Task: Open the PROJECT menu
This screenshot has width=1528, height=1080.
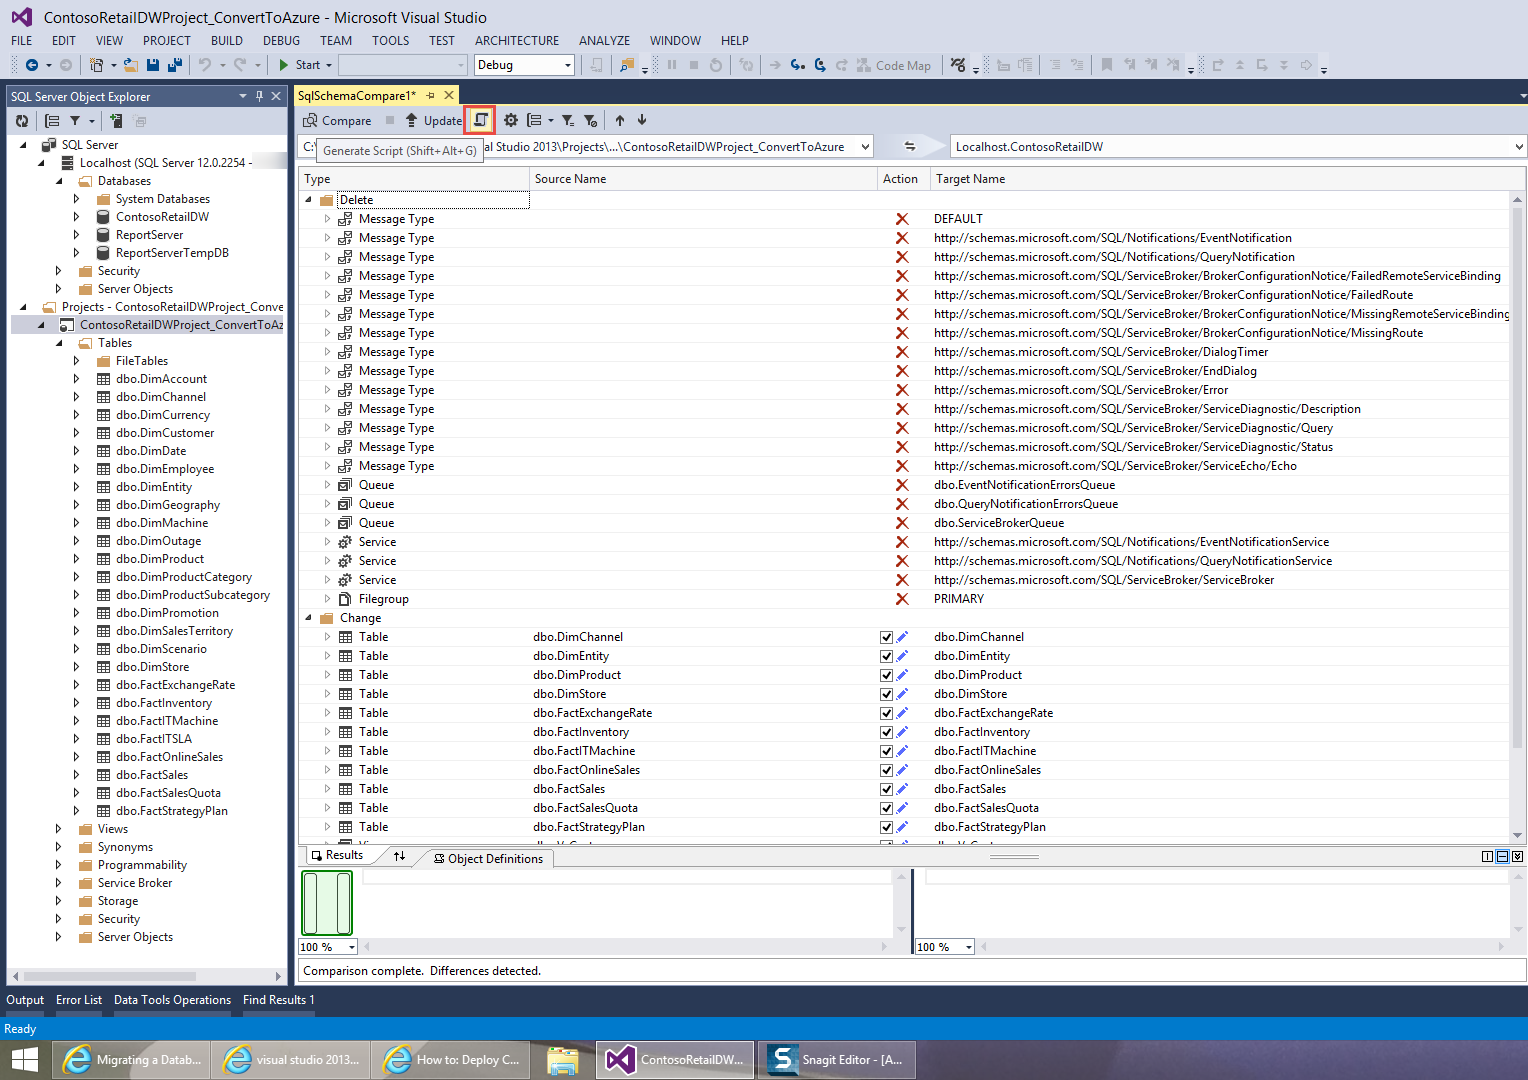Action: (166, 41)
